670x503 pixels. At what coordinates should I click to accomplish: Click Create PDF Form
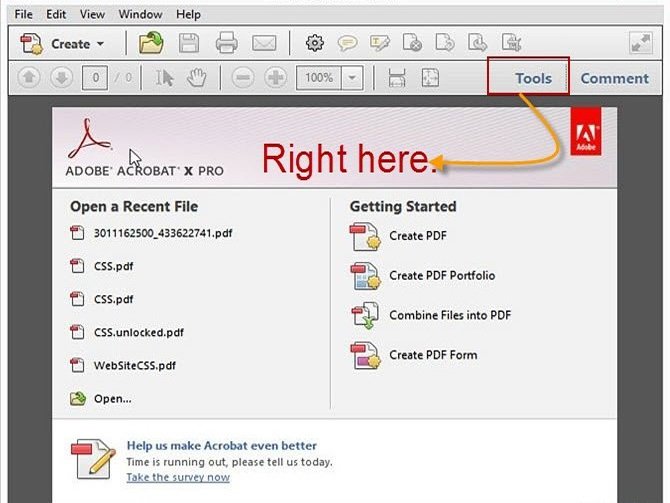(433, 355)
